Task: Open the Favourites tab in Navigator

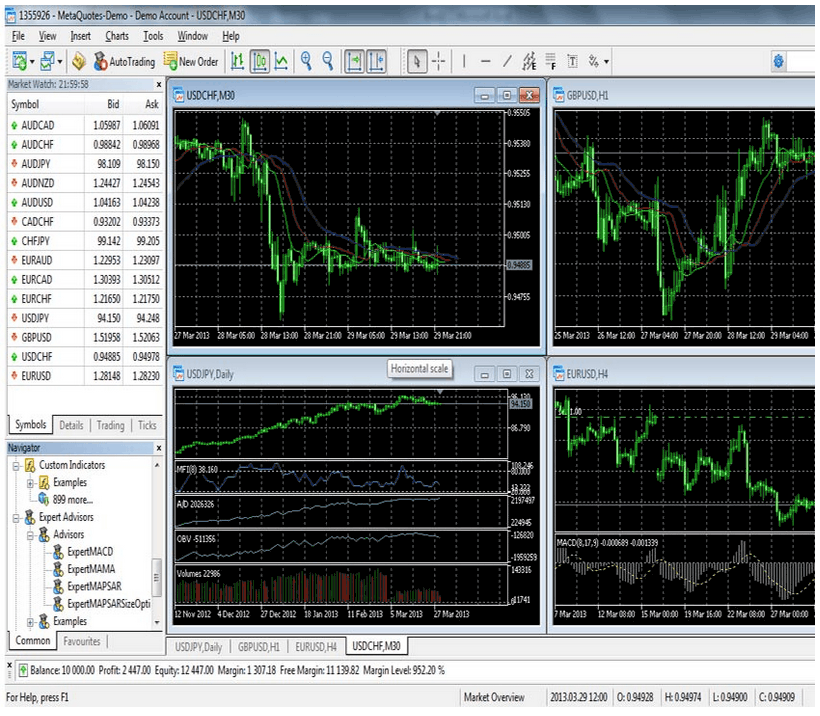Action: point(82,641)
